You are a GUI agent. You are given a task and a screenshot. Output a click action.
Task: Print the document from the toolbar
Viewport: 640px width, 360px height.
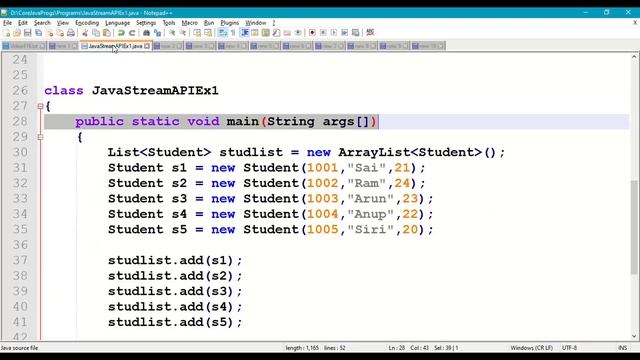tap(71, 33)
